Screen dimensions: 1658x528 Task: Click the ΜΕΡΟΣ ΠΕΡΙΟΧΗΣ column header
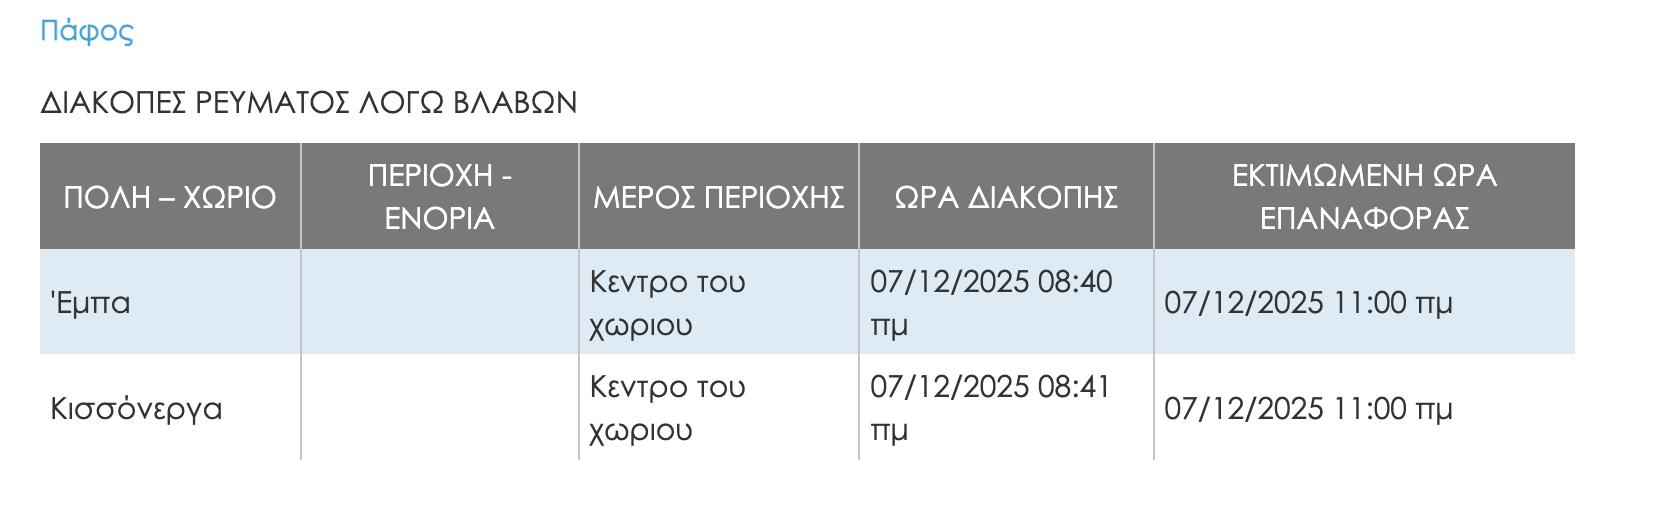tap(718, 197)
